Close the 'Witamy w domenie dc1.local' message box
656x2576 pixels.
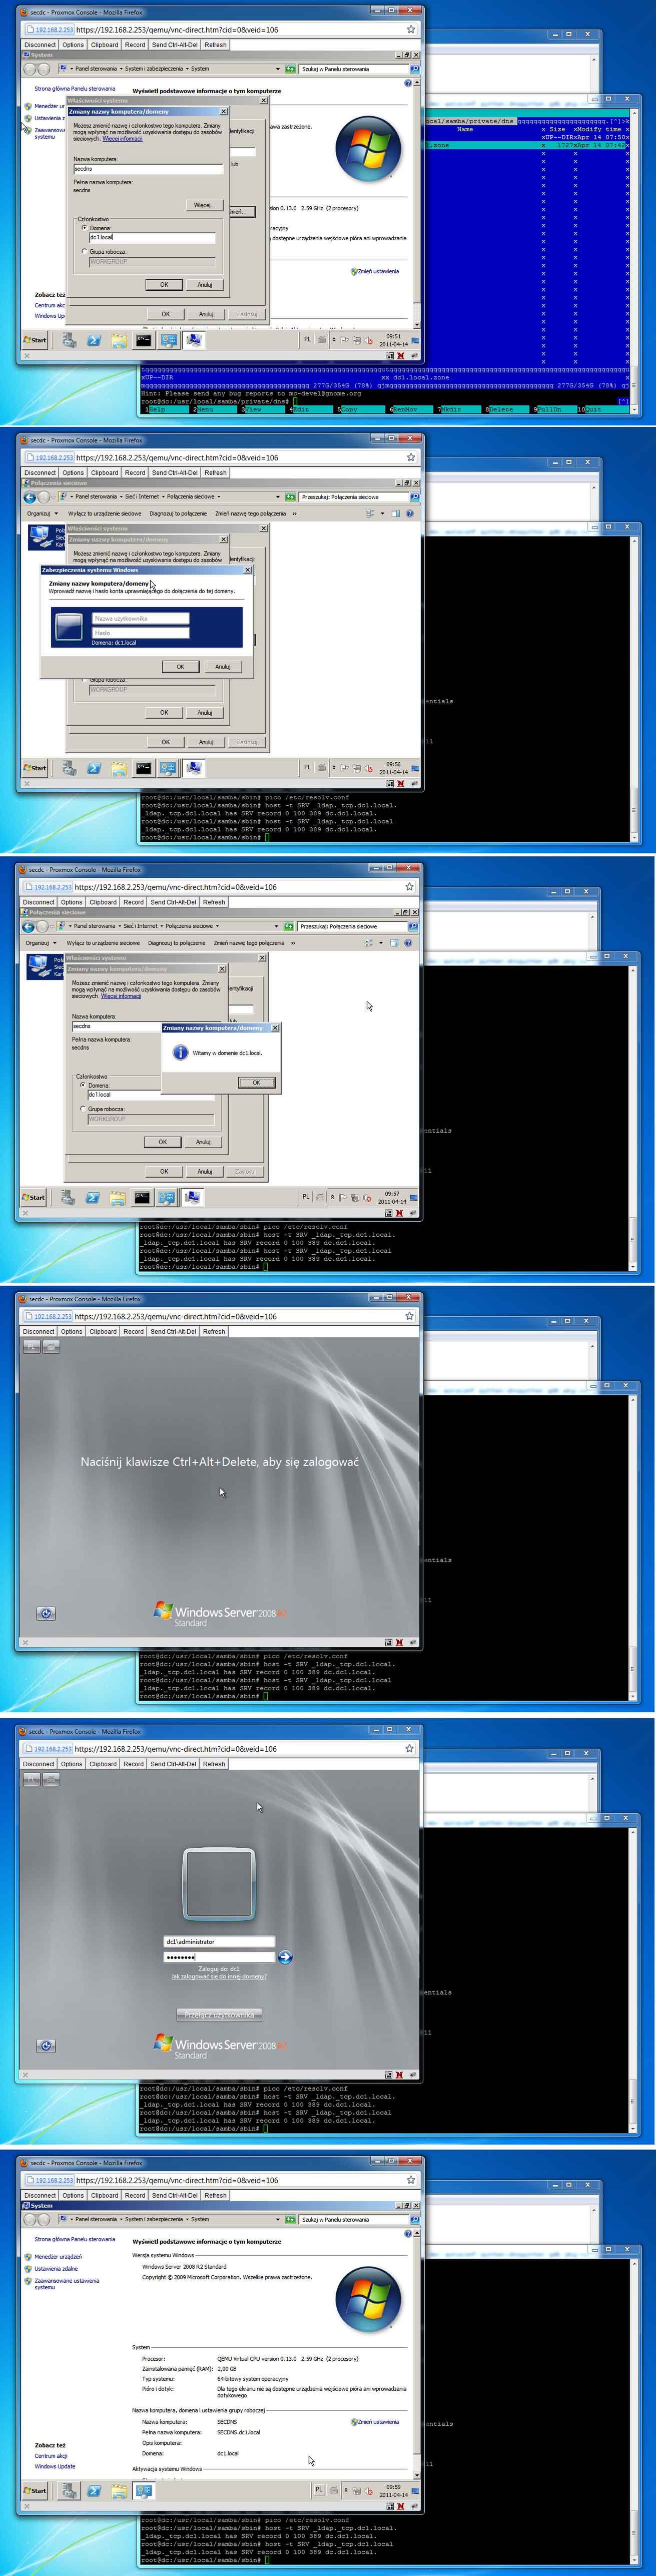point(275,1028)
